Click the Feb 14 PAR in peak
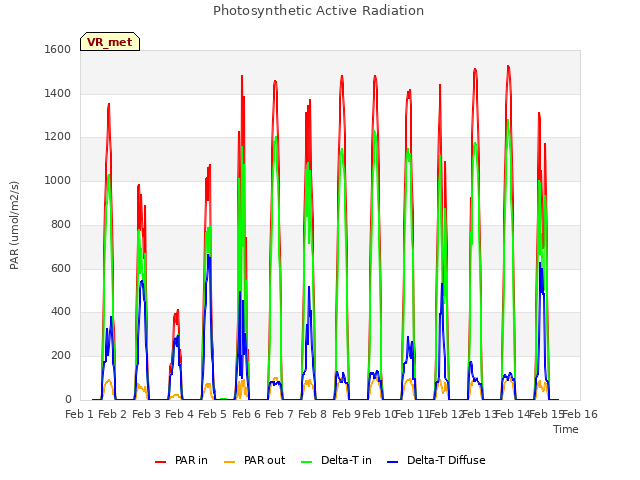The width and height of the screenshot is (640, 480). tap(508, 66)
